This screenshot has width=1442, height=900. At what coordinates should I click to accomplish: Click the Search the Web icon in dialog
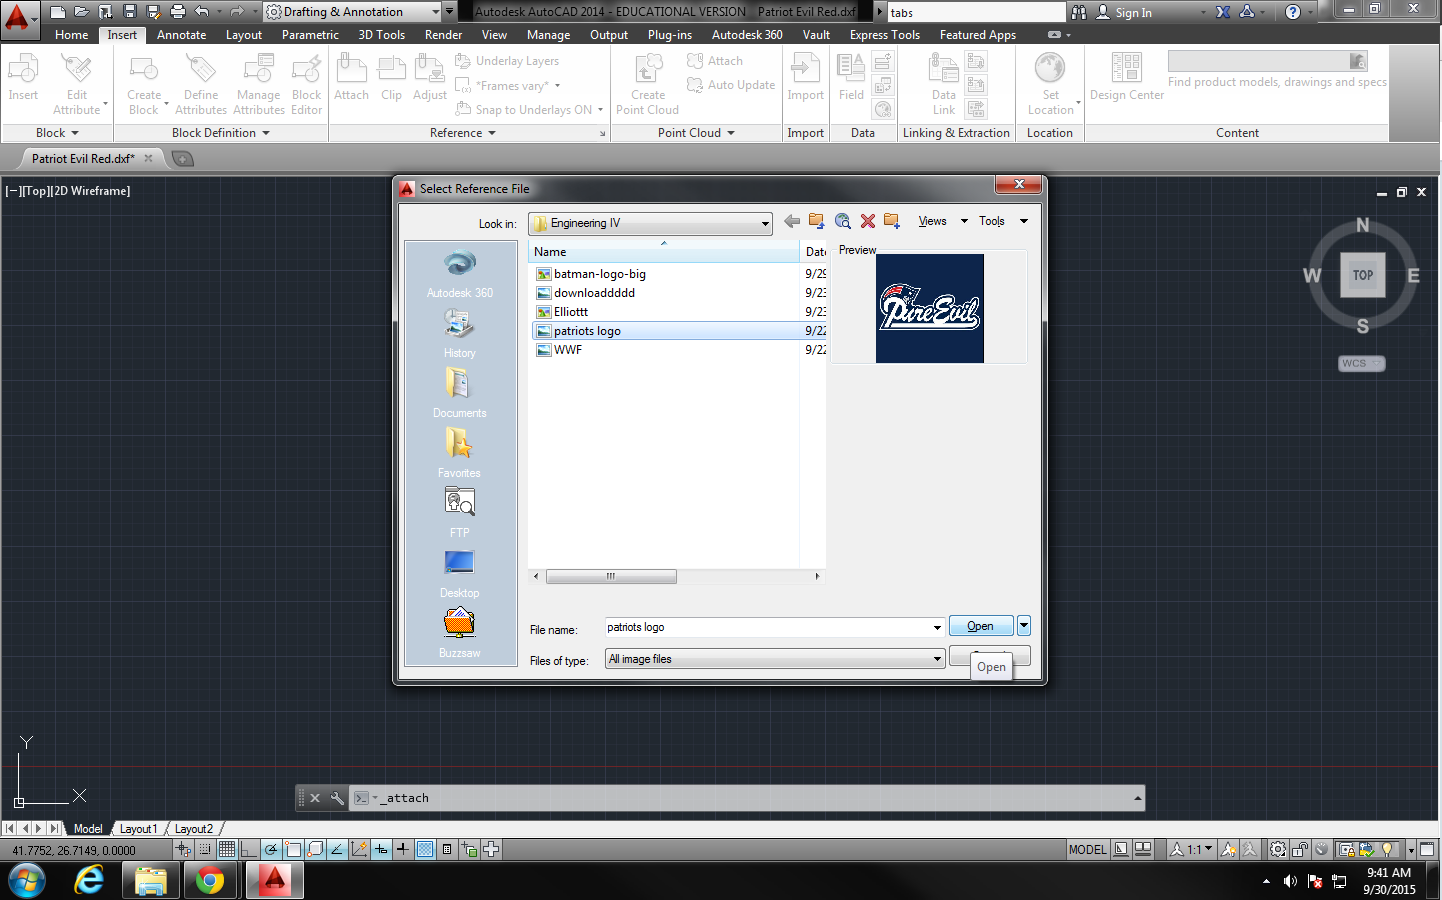[x=843, y=221]
